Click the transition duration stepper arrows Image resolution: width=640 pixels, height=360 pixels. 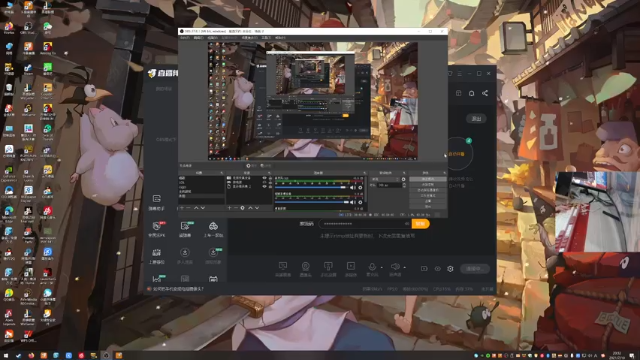tap(404, 185)
